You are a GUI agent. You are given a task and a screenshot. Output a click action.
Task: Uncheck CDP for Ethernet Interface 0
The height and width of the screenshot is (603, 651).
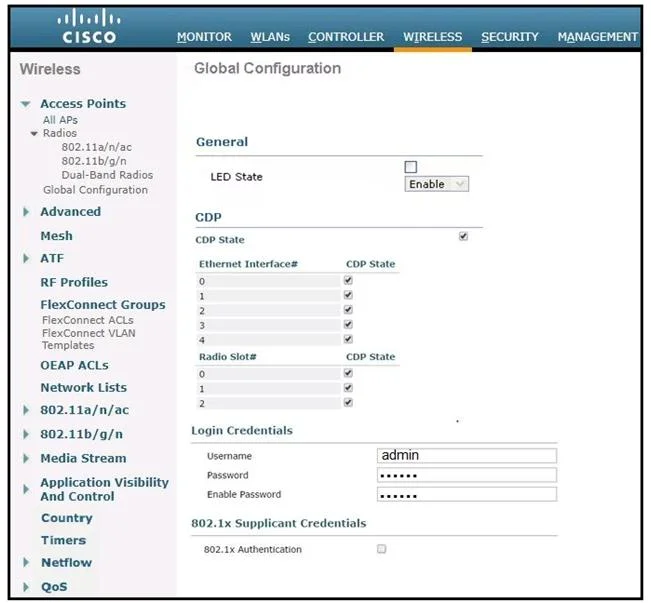pos(348,281)
